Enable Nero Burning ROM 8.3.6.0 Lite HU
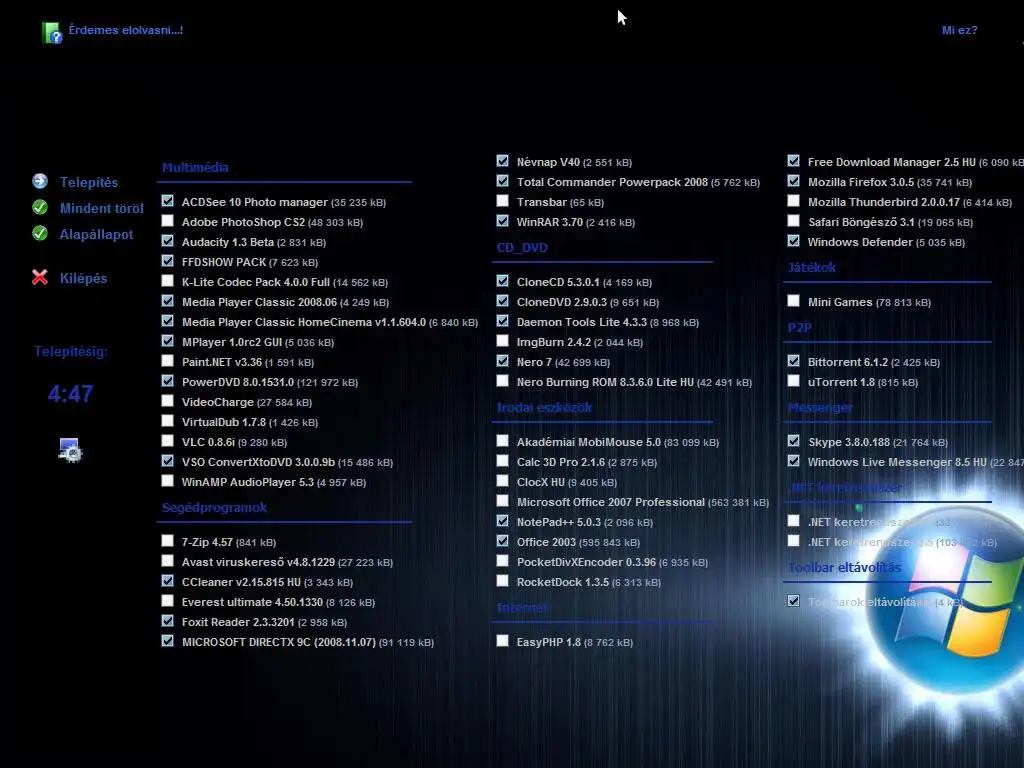Viewport: 1024px width, 768px height. [x=502, y=381]
